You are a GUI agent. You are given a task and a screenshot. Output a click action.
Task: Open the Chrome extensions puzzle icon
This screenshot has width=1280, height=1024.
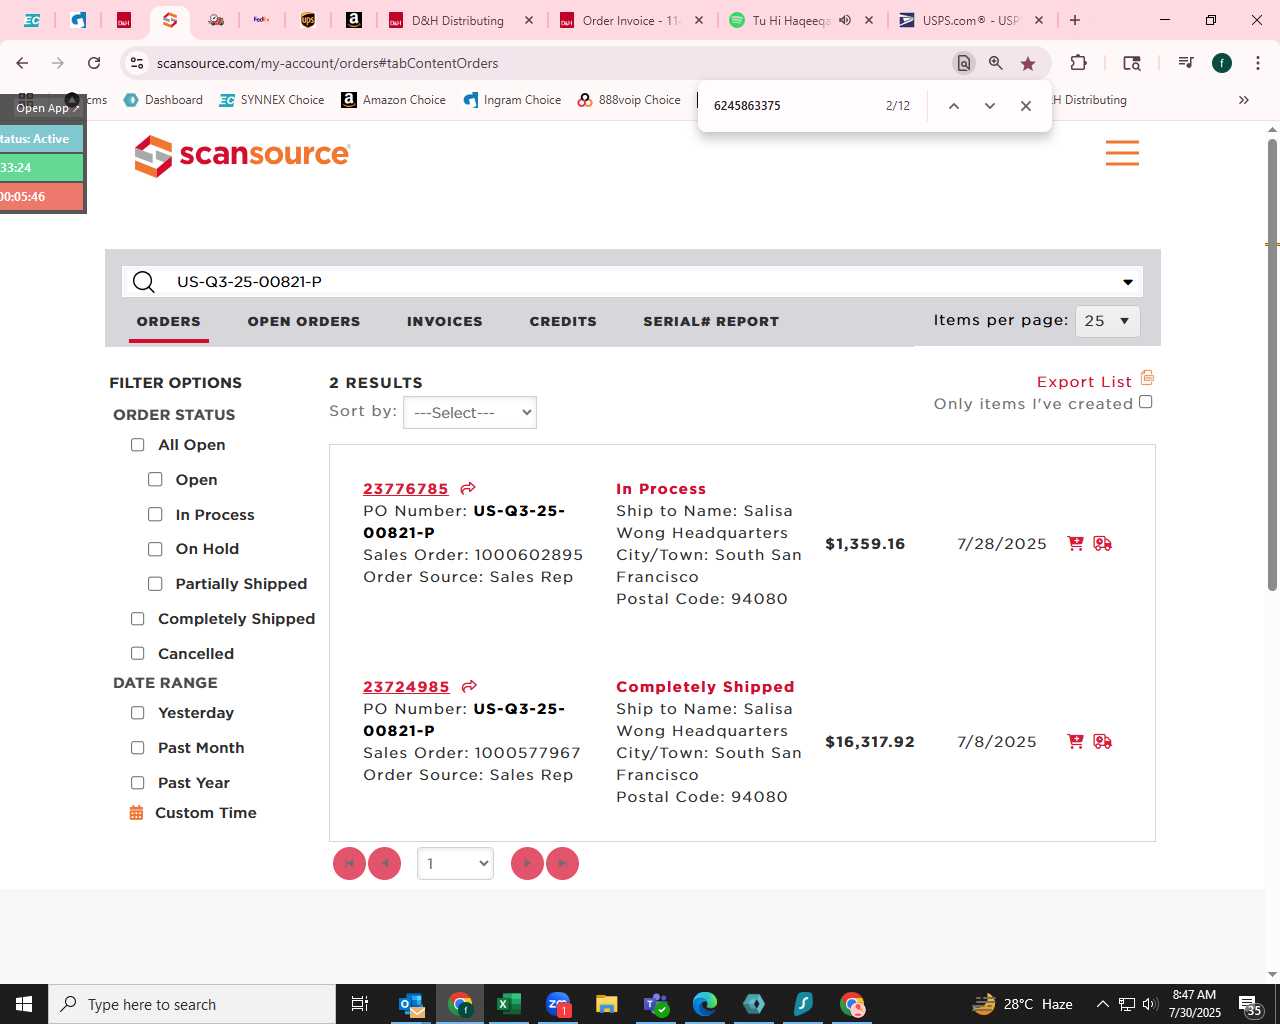1078,63
